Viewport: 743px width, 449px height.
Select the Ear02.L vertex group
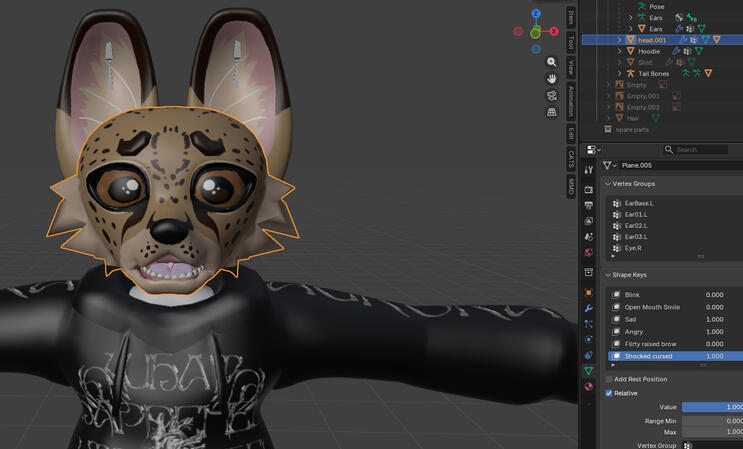click(675, 225)
